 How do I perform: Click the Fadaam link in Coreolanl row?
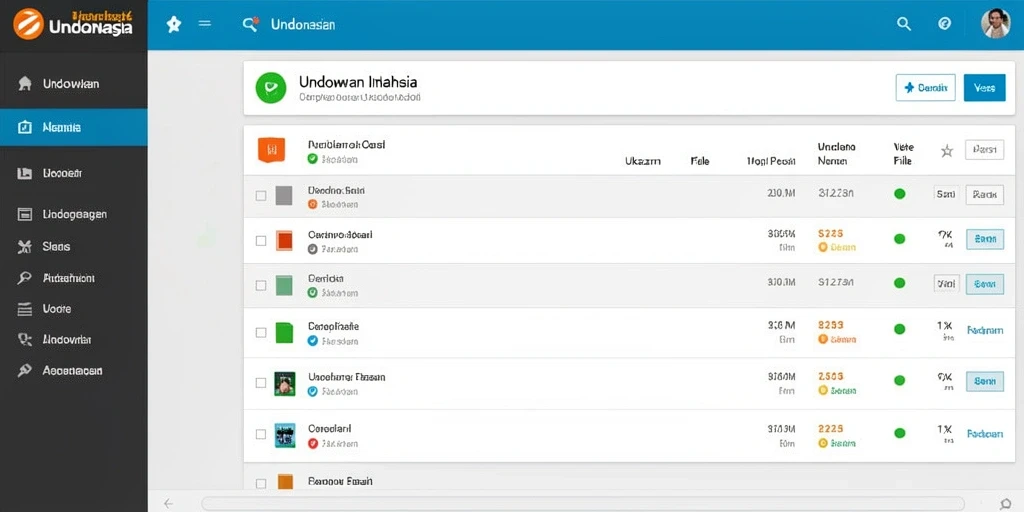[x=985, y=434]
